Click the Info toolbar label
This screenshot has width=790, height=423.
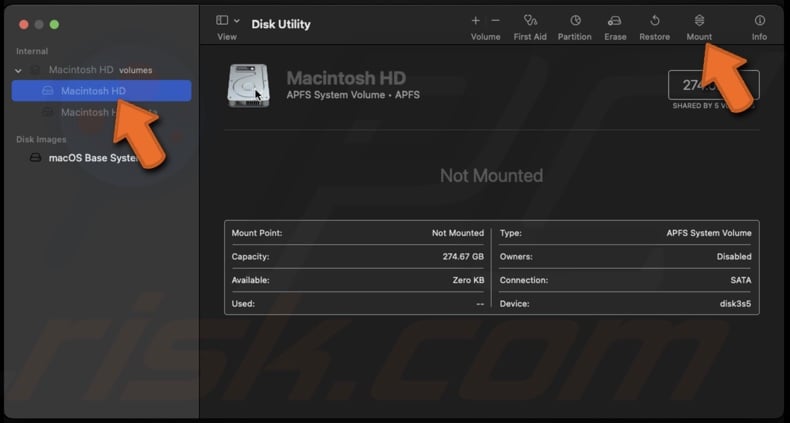[759, 37]
